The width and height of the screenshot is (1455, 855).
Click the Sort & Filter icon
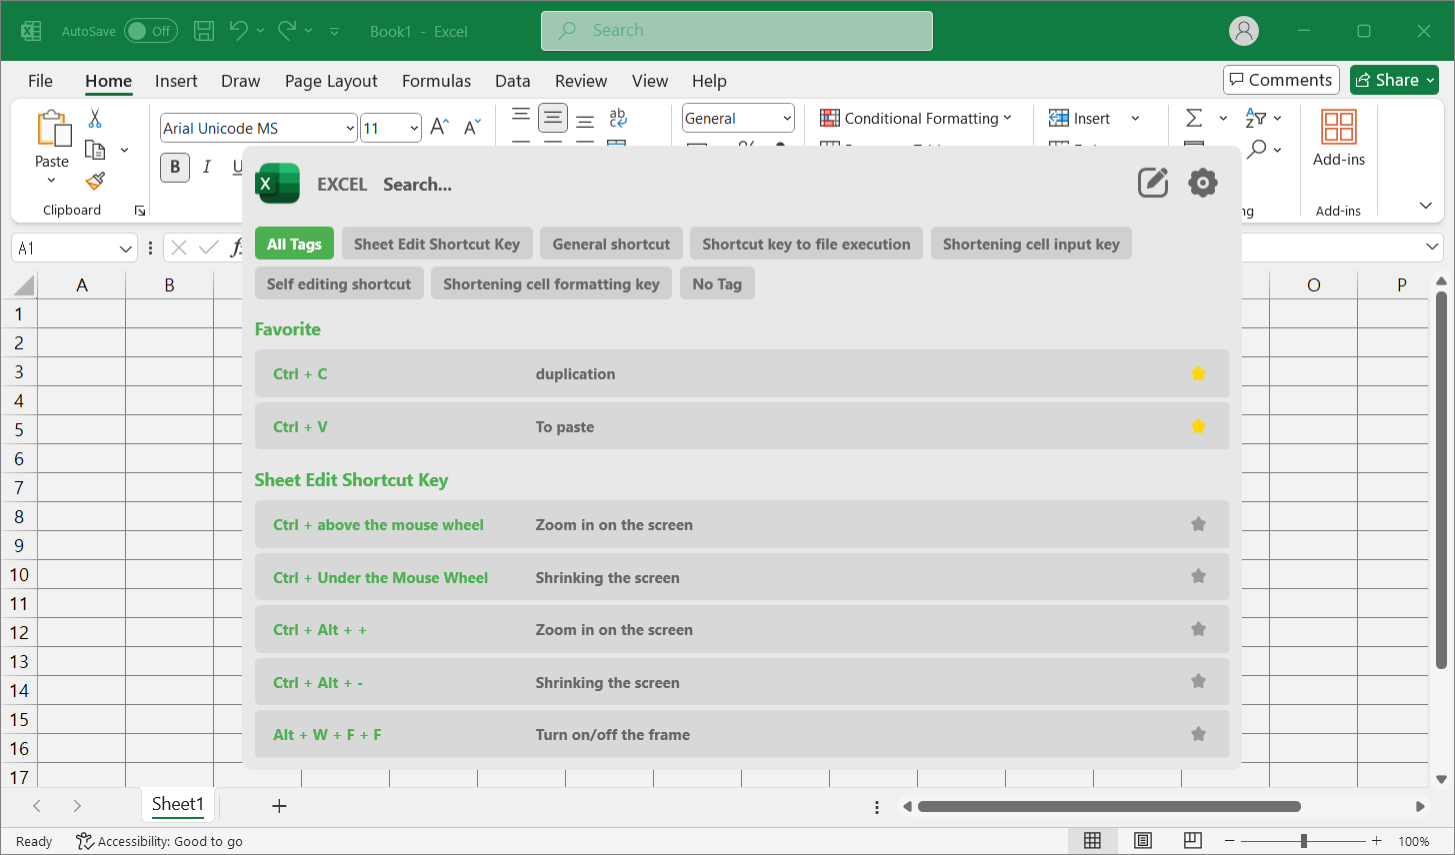[x=1256, y=118]
